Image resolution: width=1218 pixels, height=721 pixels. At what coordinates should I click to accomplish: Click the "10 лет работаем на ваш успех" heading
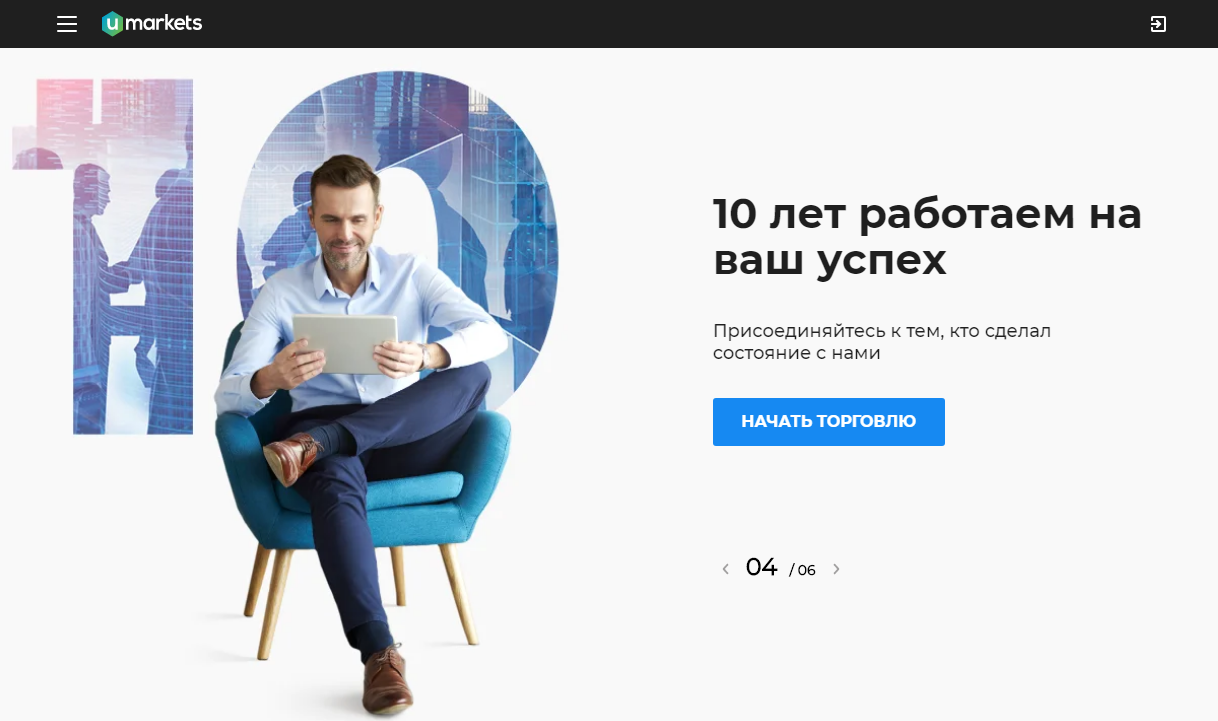pos(927,237)
